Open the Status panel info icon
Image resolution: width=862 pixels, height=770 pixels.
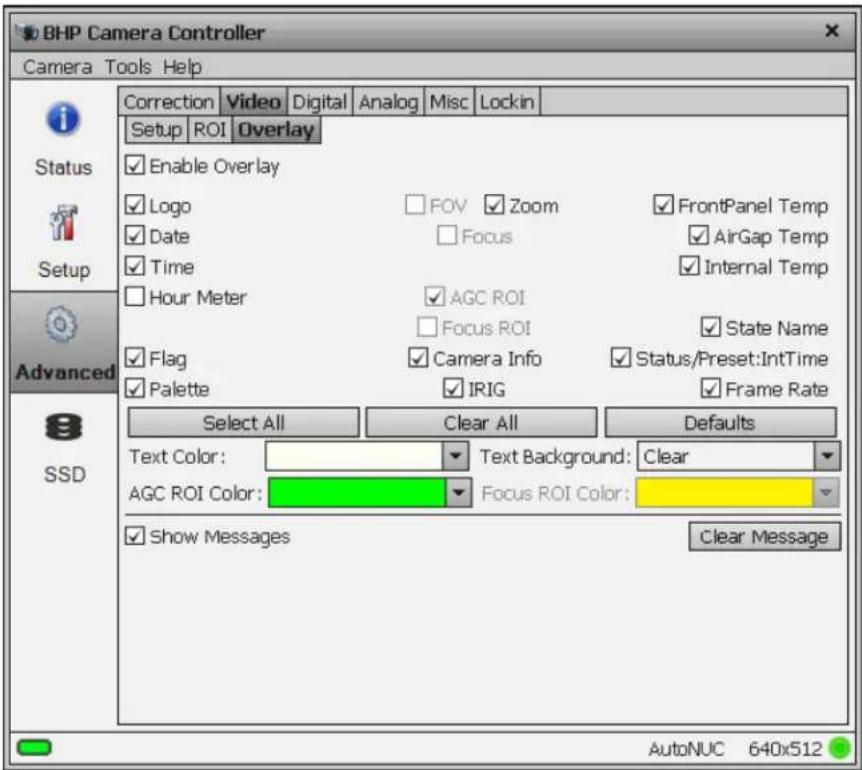tap(63, 119)
